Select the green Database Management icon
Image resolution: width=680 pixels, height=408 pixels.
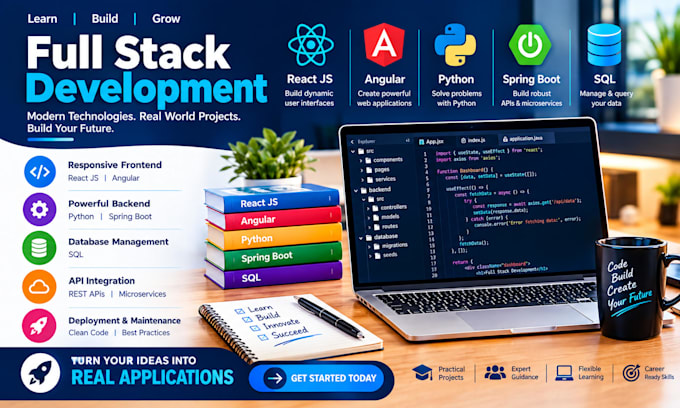(39, 248)
